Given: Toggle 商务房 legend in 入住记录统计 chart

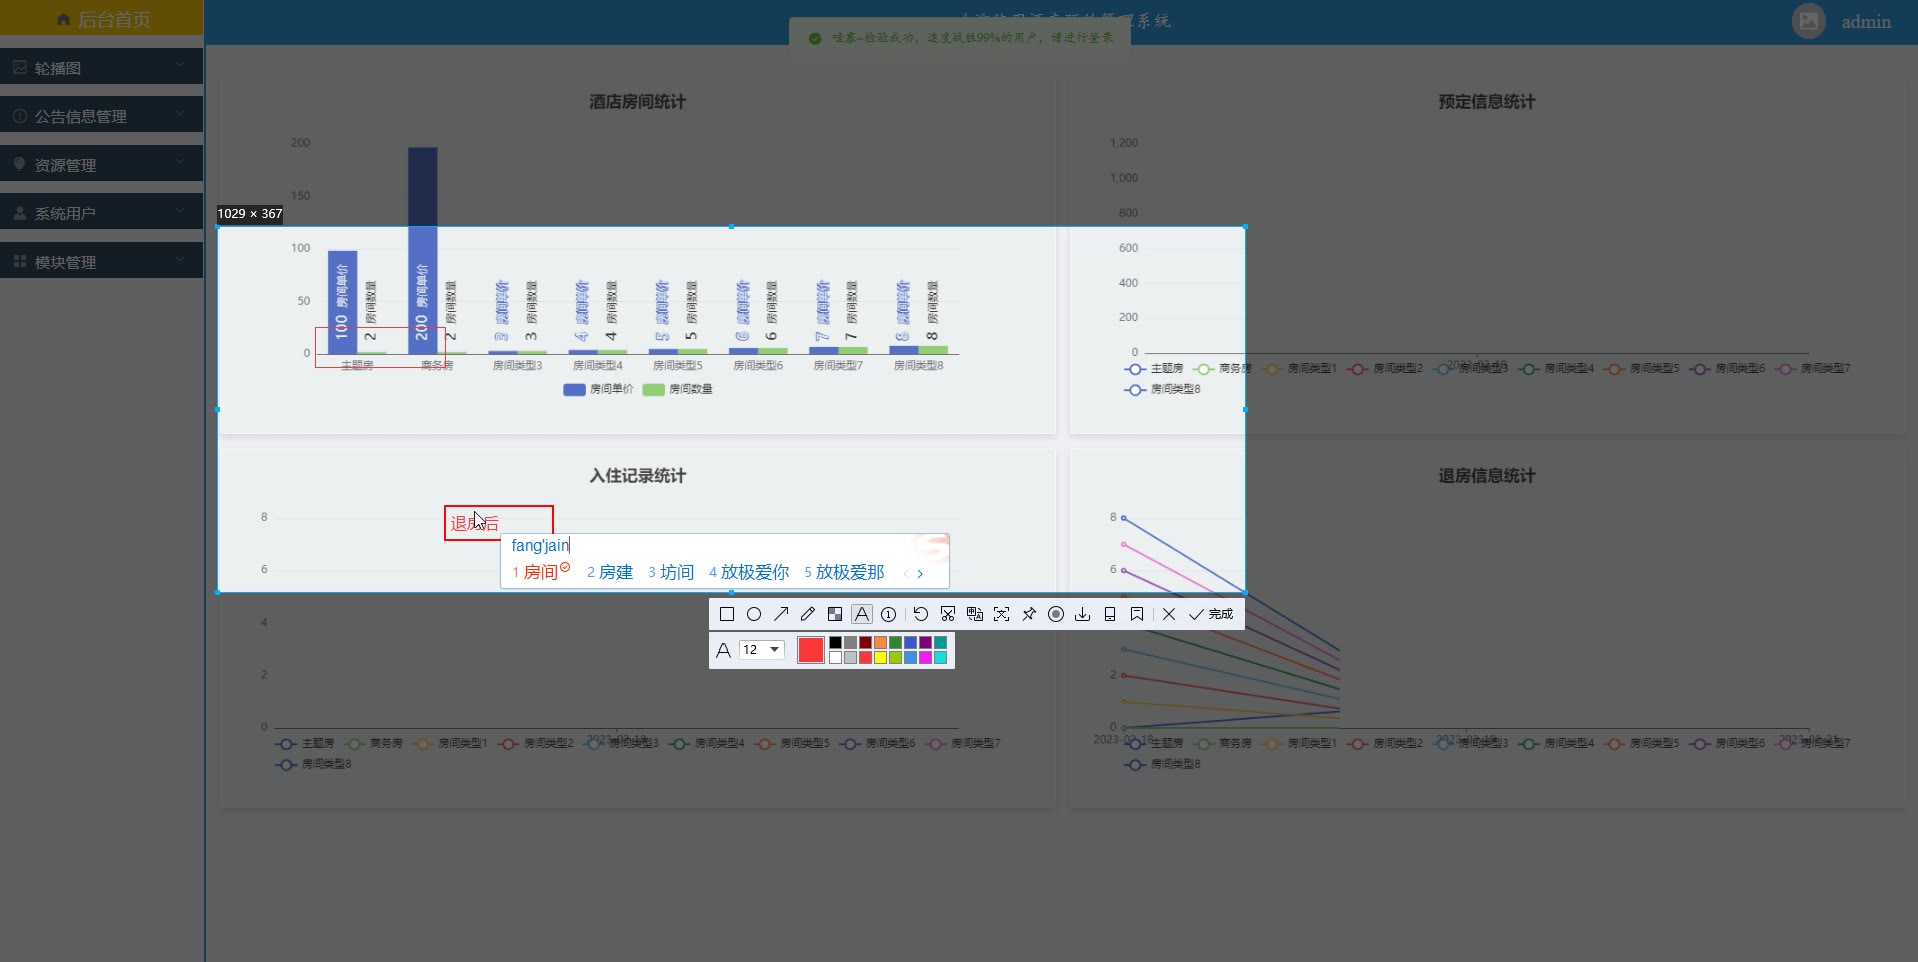Looking at the screenshot, I should coord(373,743).
